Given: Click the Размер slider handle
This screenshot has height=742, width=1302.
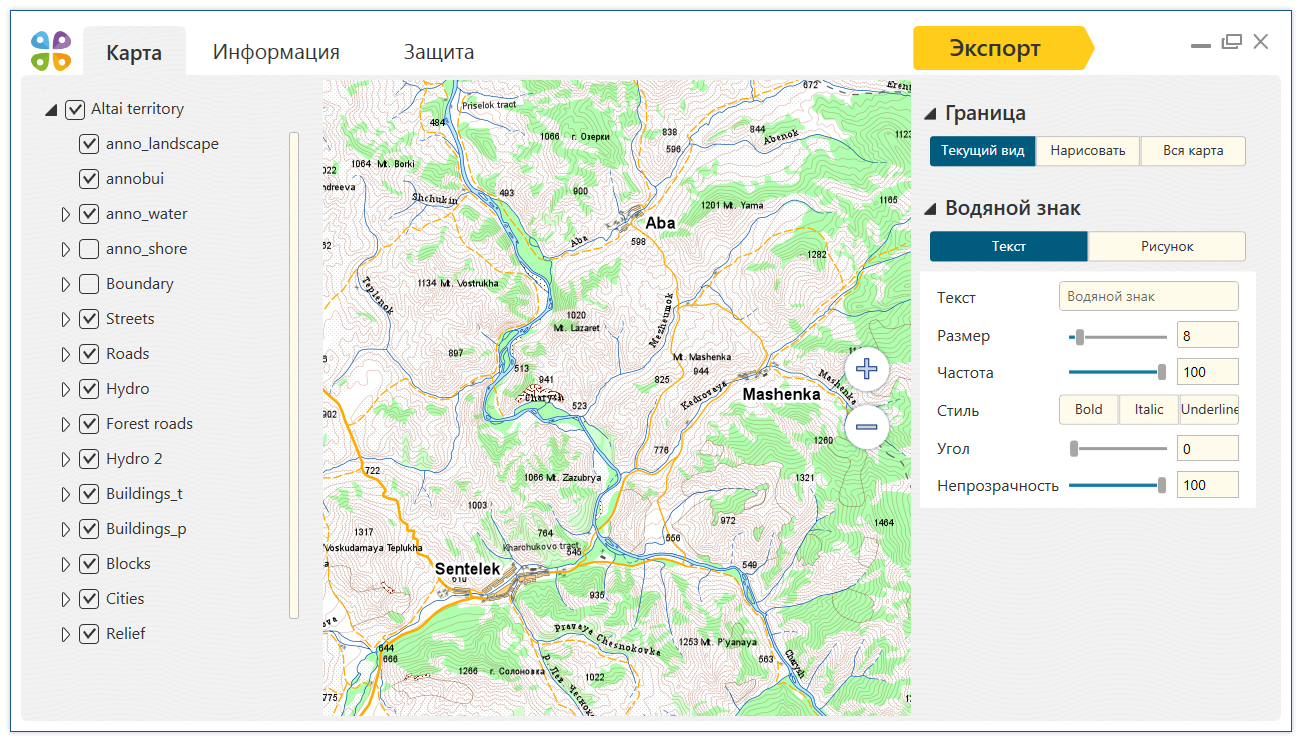Looking at the screenshot, I should pos(1079,337).
